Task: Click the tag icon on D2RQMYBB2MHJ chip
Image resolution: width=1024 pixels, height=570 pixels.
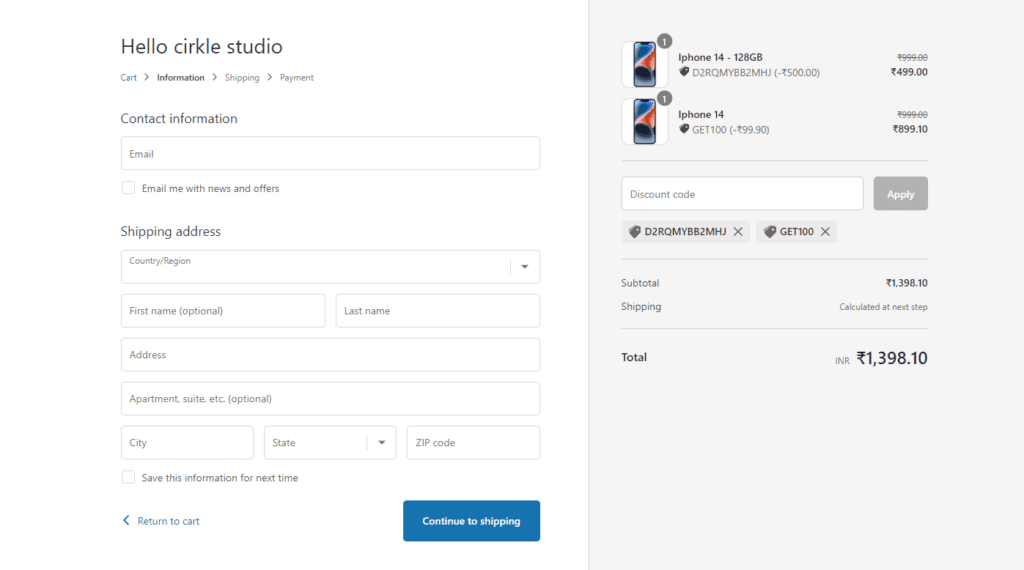Action: coord(634,232)
